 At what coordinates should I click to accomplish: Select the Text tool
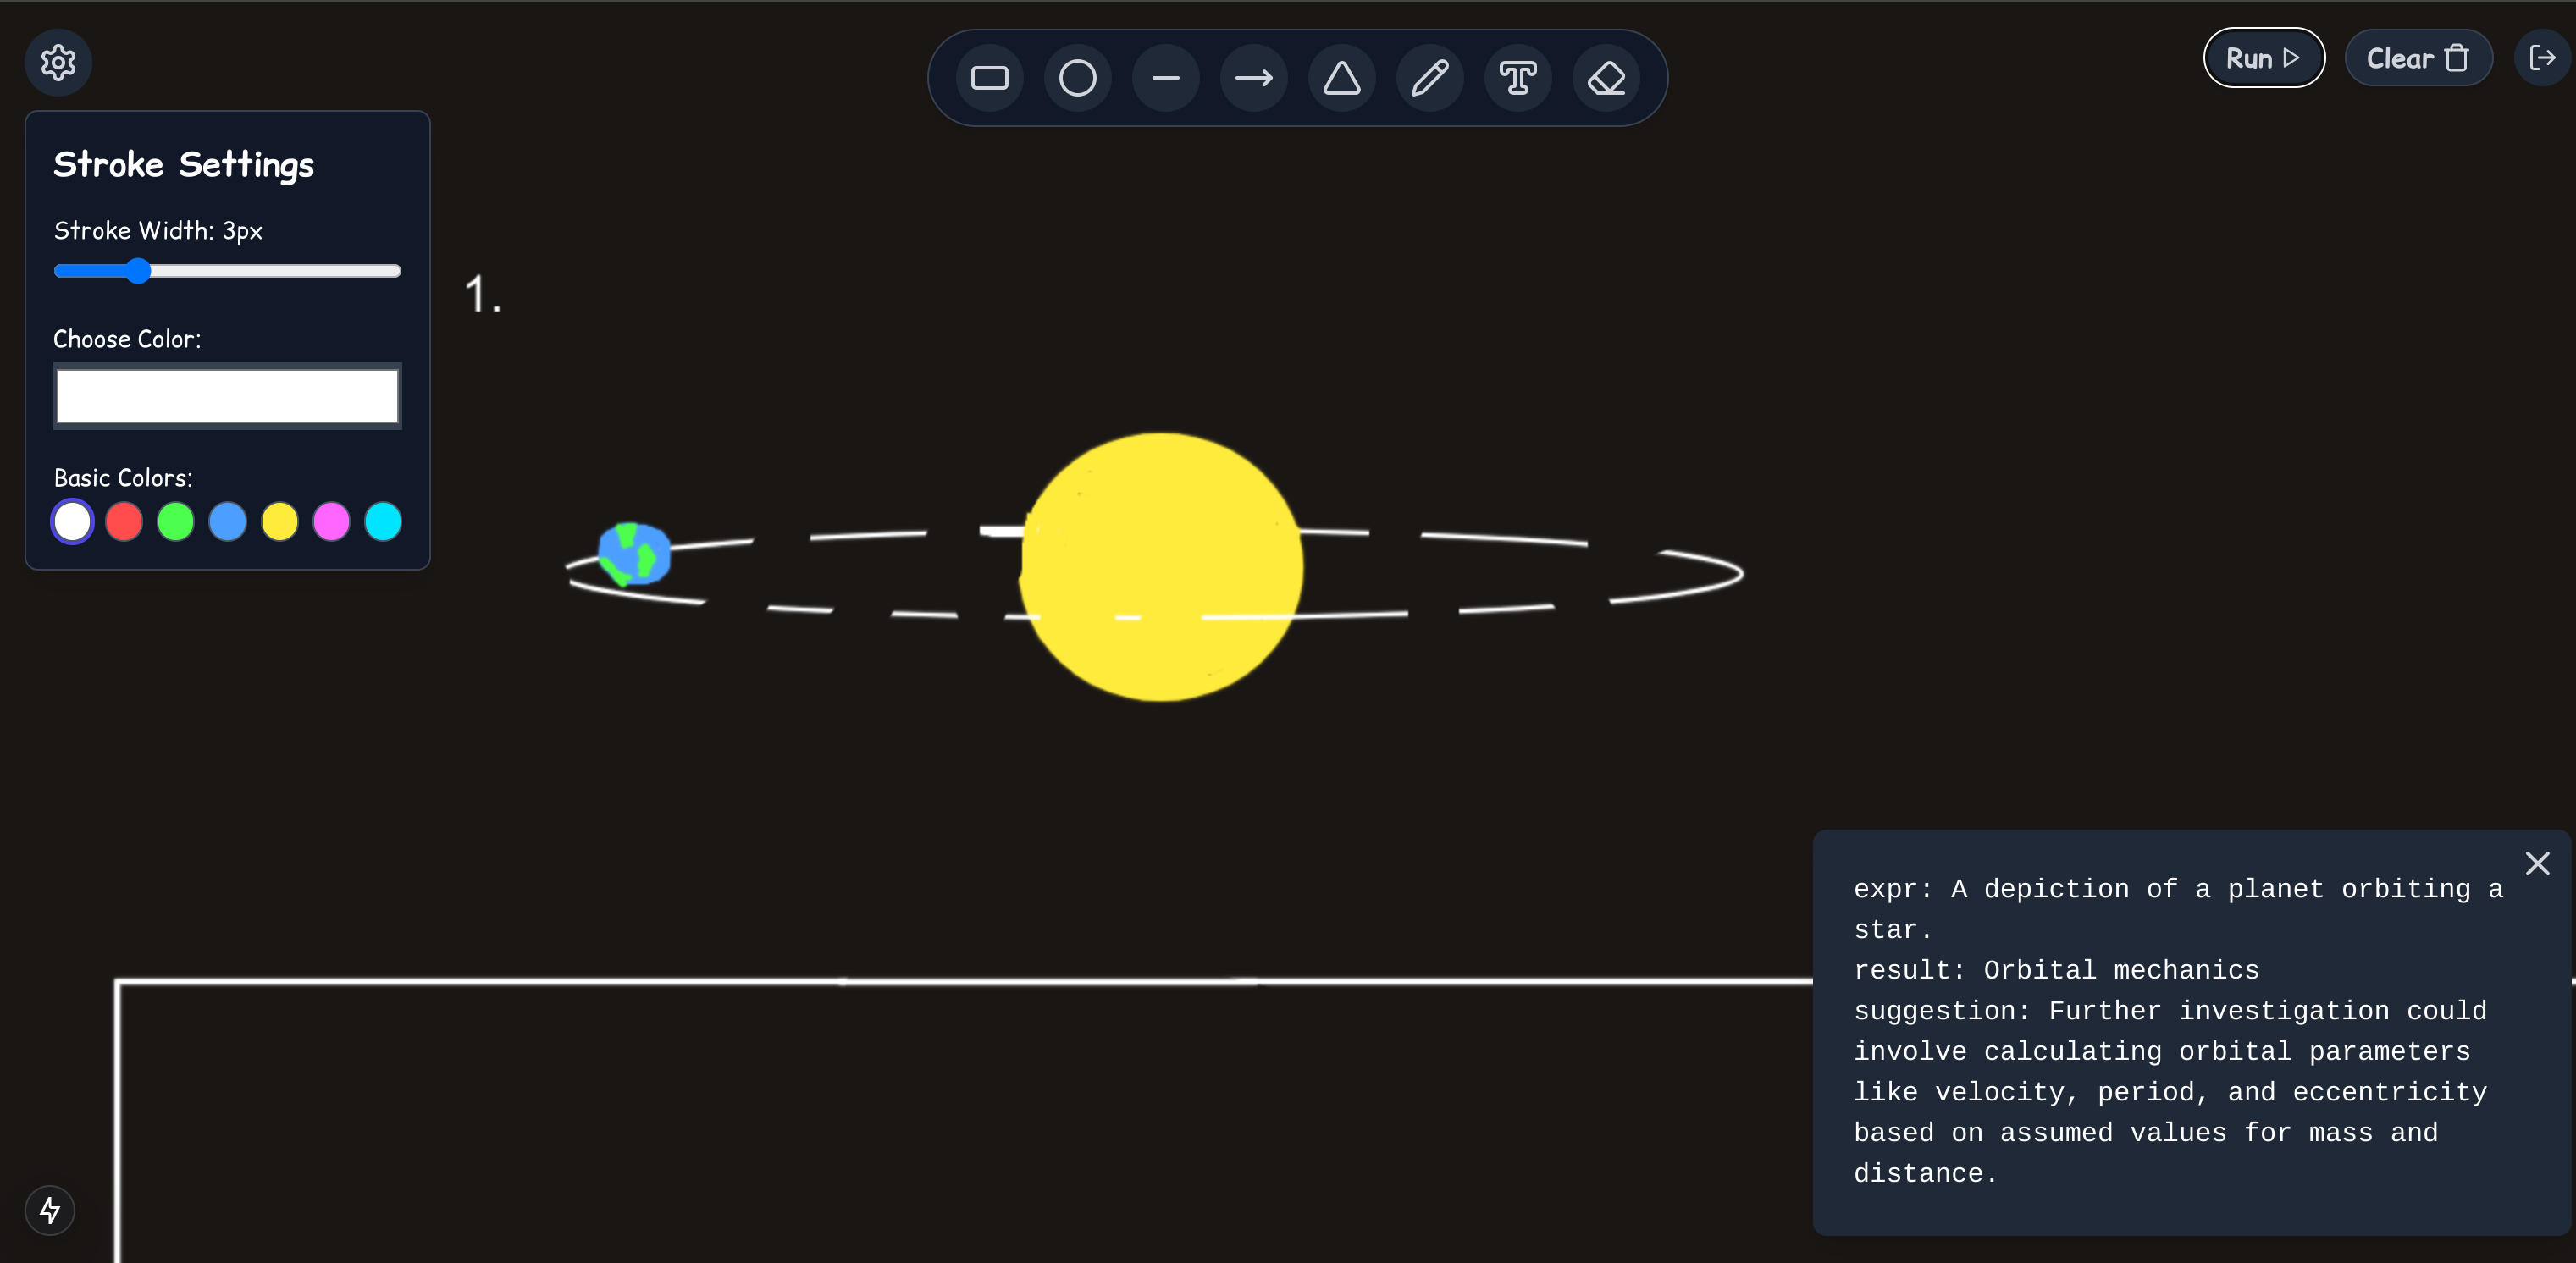(1517, 78)
